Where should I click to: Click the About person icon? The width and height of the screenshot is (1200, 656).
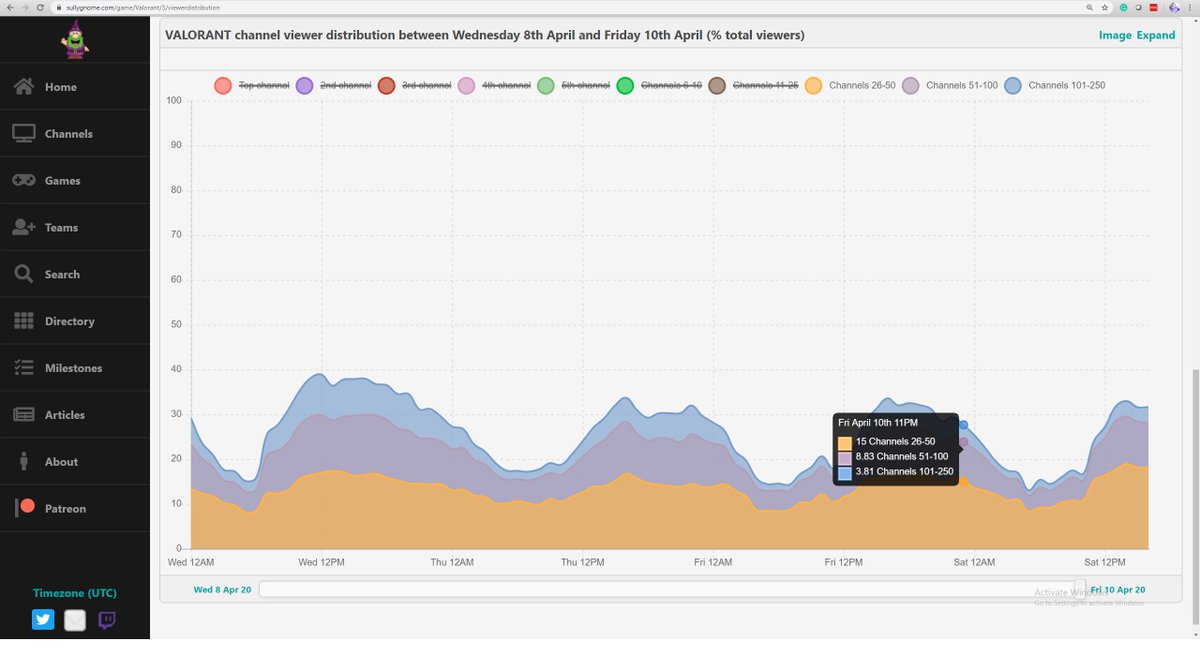click(24, 461)
